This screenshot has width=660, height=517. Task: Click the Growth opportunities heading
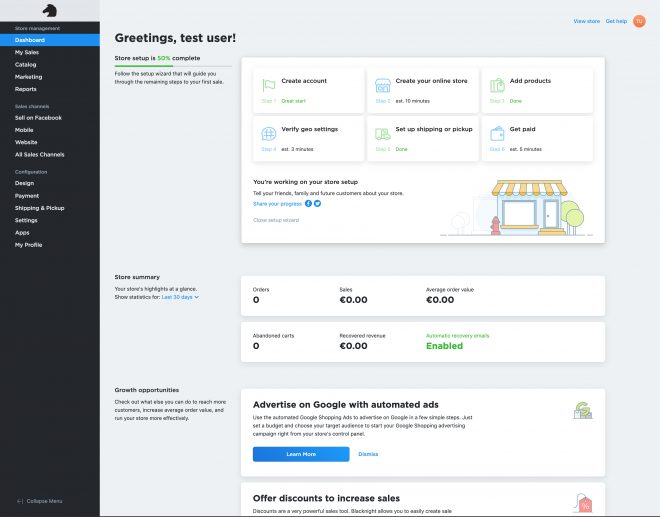point(147,390)
